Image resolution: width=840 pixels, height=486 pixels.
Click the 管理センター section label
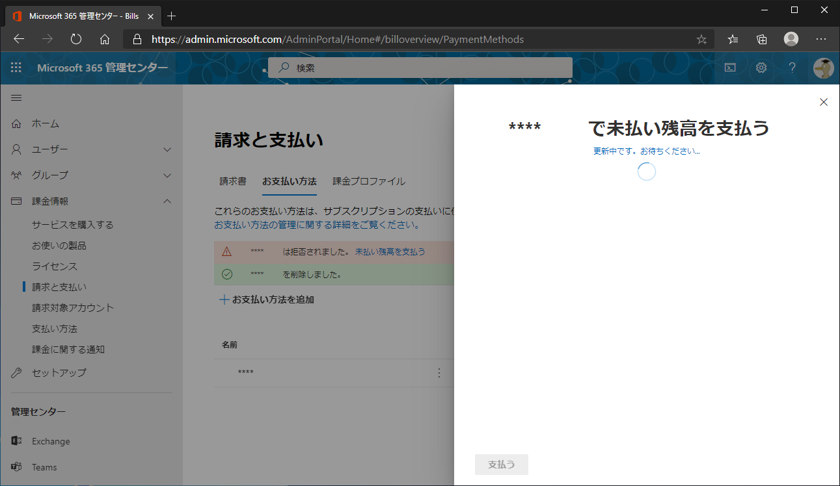(x=38, y=412)
